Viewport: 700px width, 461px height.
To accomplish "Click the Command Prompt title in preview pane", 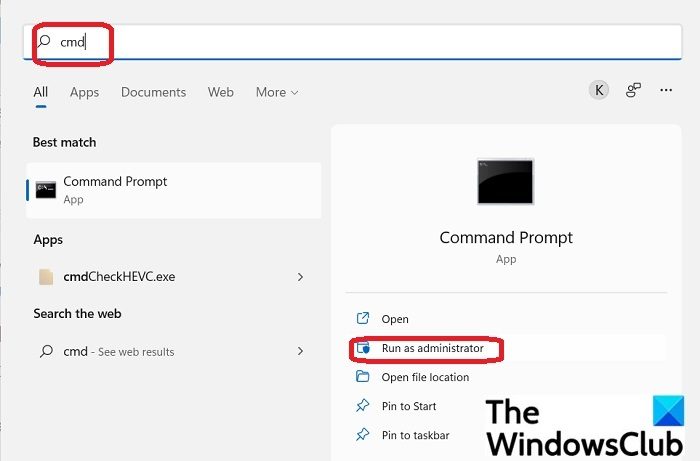I will (x=506, y=237).
